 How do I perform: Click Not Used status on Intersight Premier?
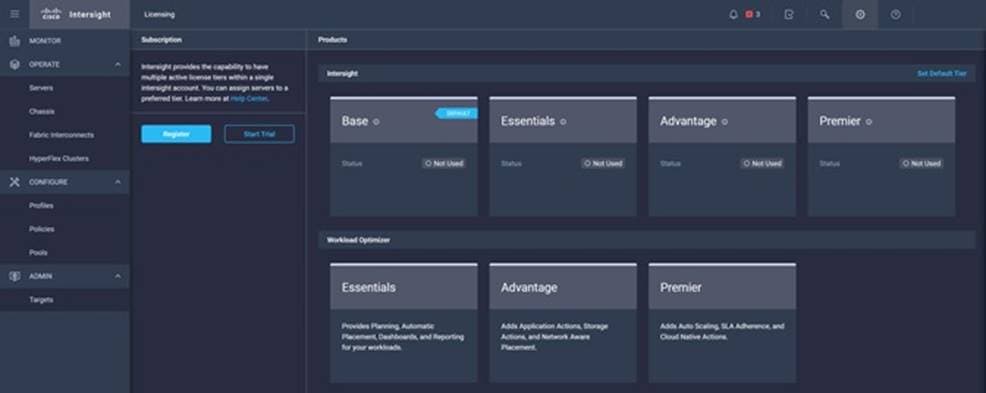(921, 163)
